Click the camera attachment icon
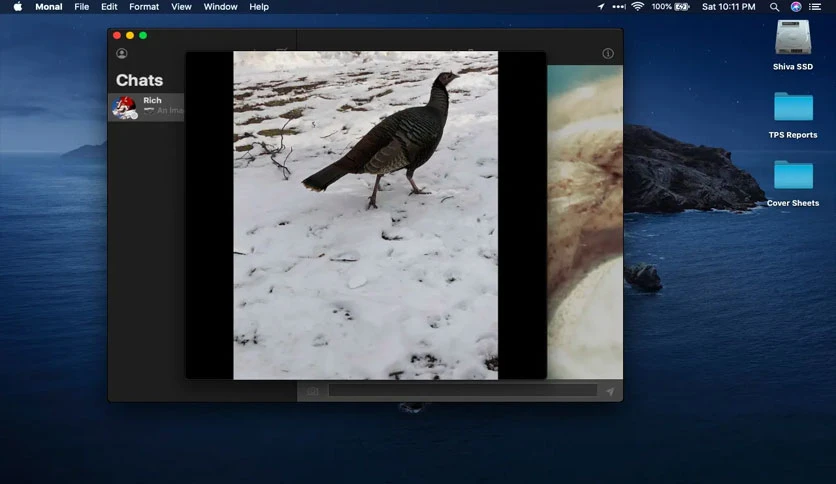 pyautogui.click(x=312, y=391)
